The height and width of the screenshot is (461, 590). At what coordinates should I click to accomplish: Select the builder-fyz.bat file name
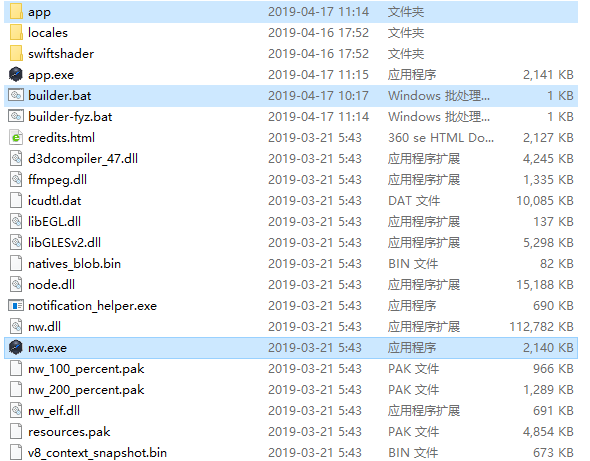click(70, 117)
